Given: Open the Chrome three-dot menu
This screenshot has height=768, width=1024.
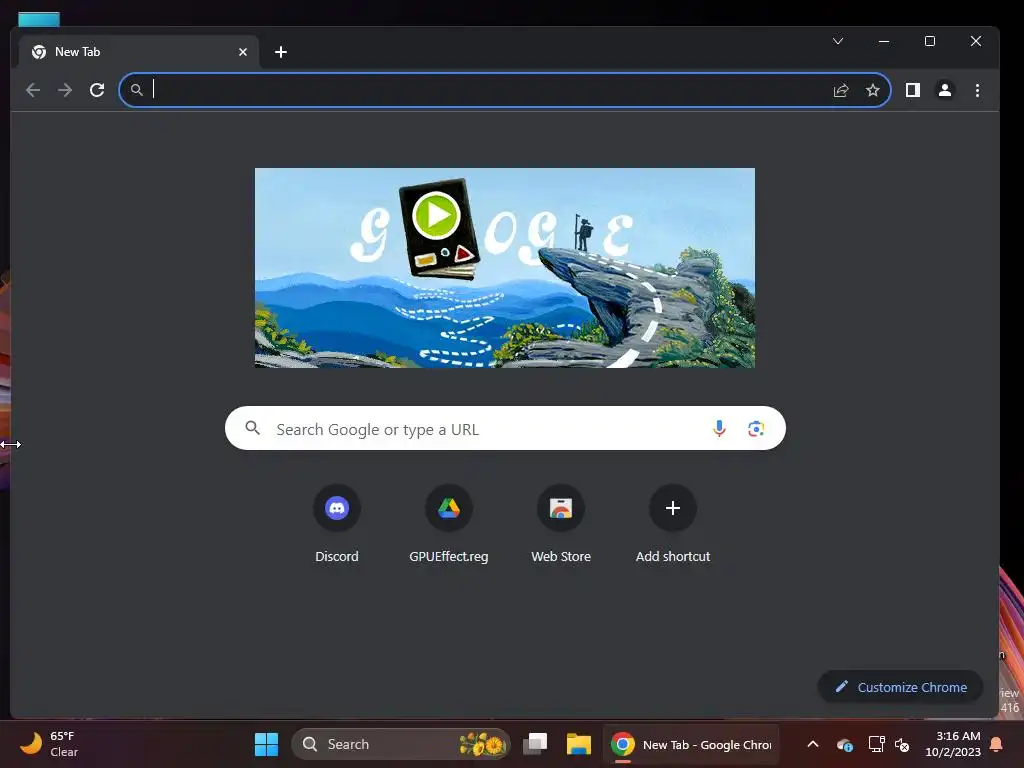Looking at the screenshot, I should pyautogui.click(x=977, y=90).
